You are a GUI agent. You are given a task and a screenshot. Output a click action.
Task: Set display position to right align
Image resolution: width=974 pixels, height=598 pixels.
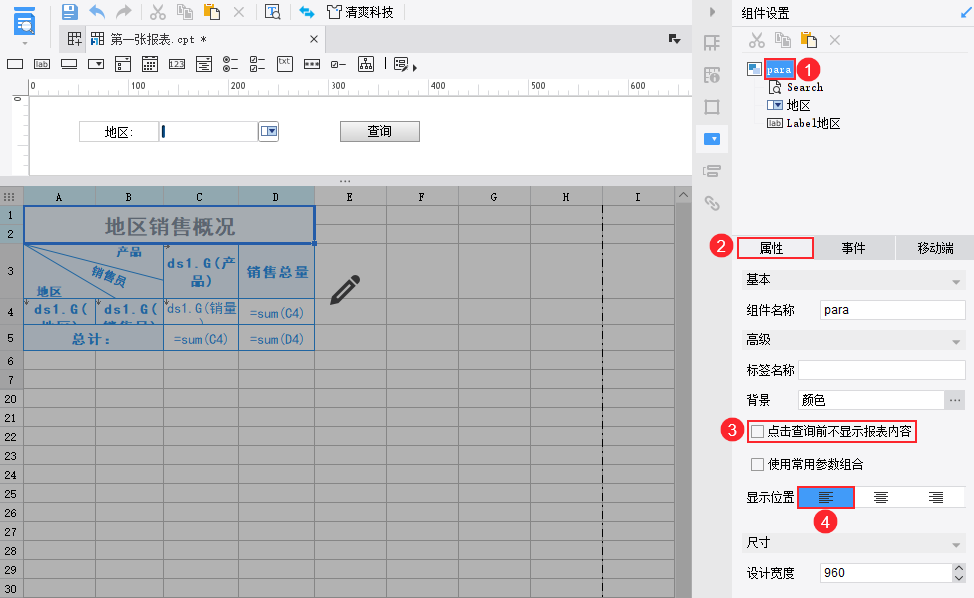936,497
